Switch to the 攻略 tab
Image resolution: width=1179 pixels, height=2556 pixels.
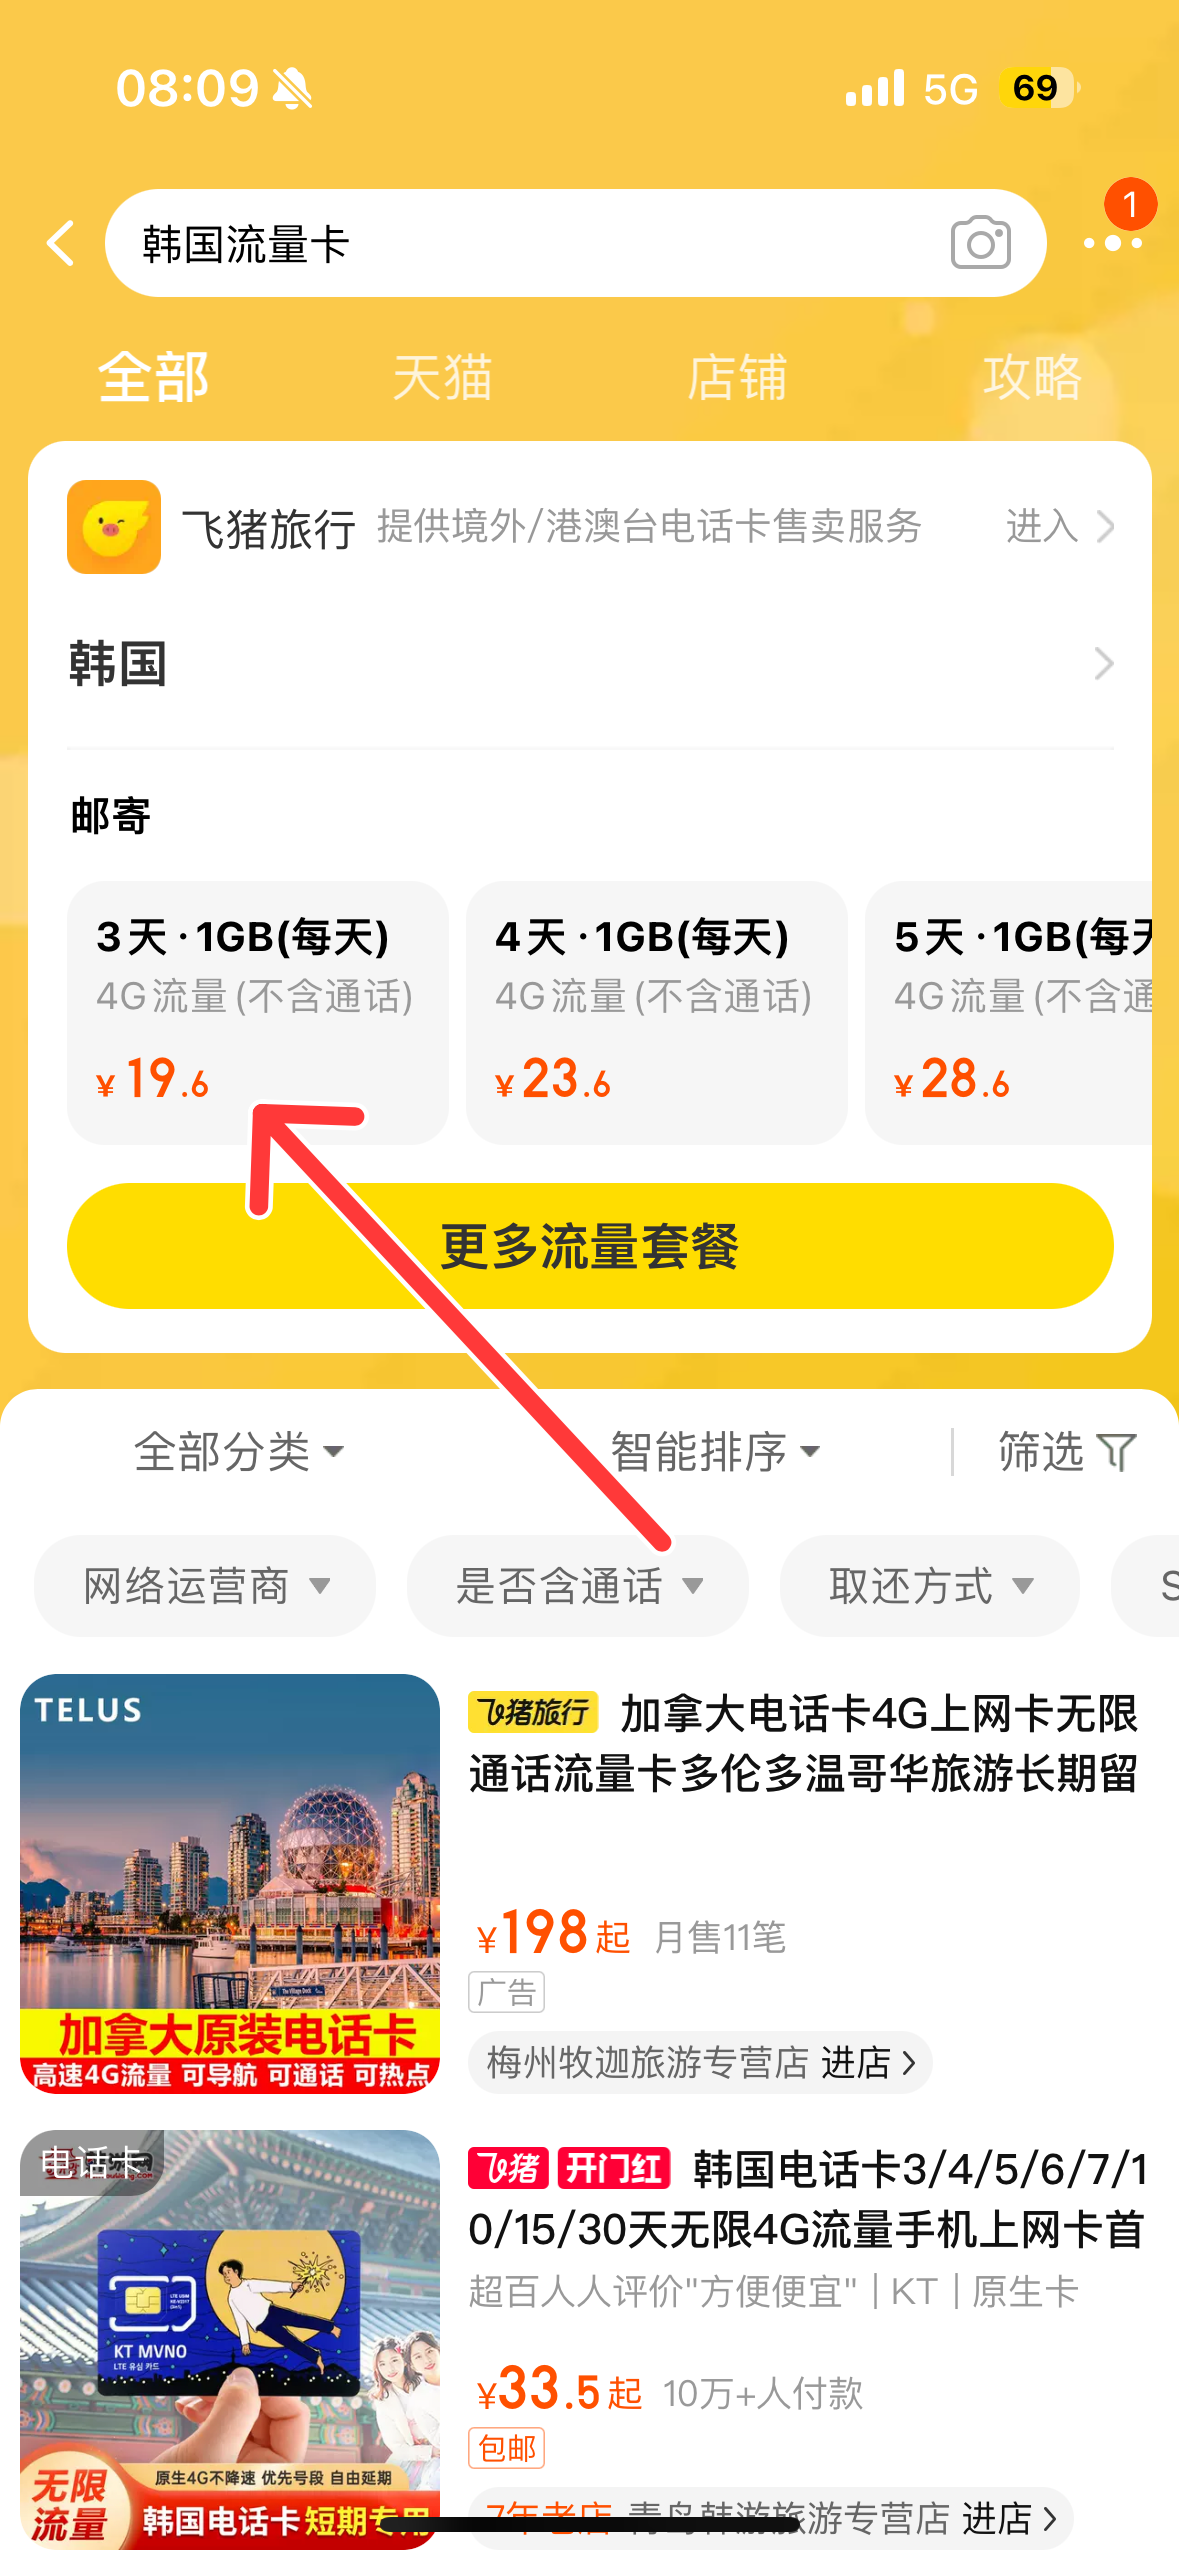tap(1033, 378)
